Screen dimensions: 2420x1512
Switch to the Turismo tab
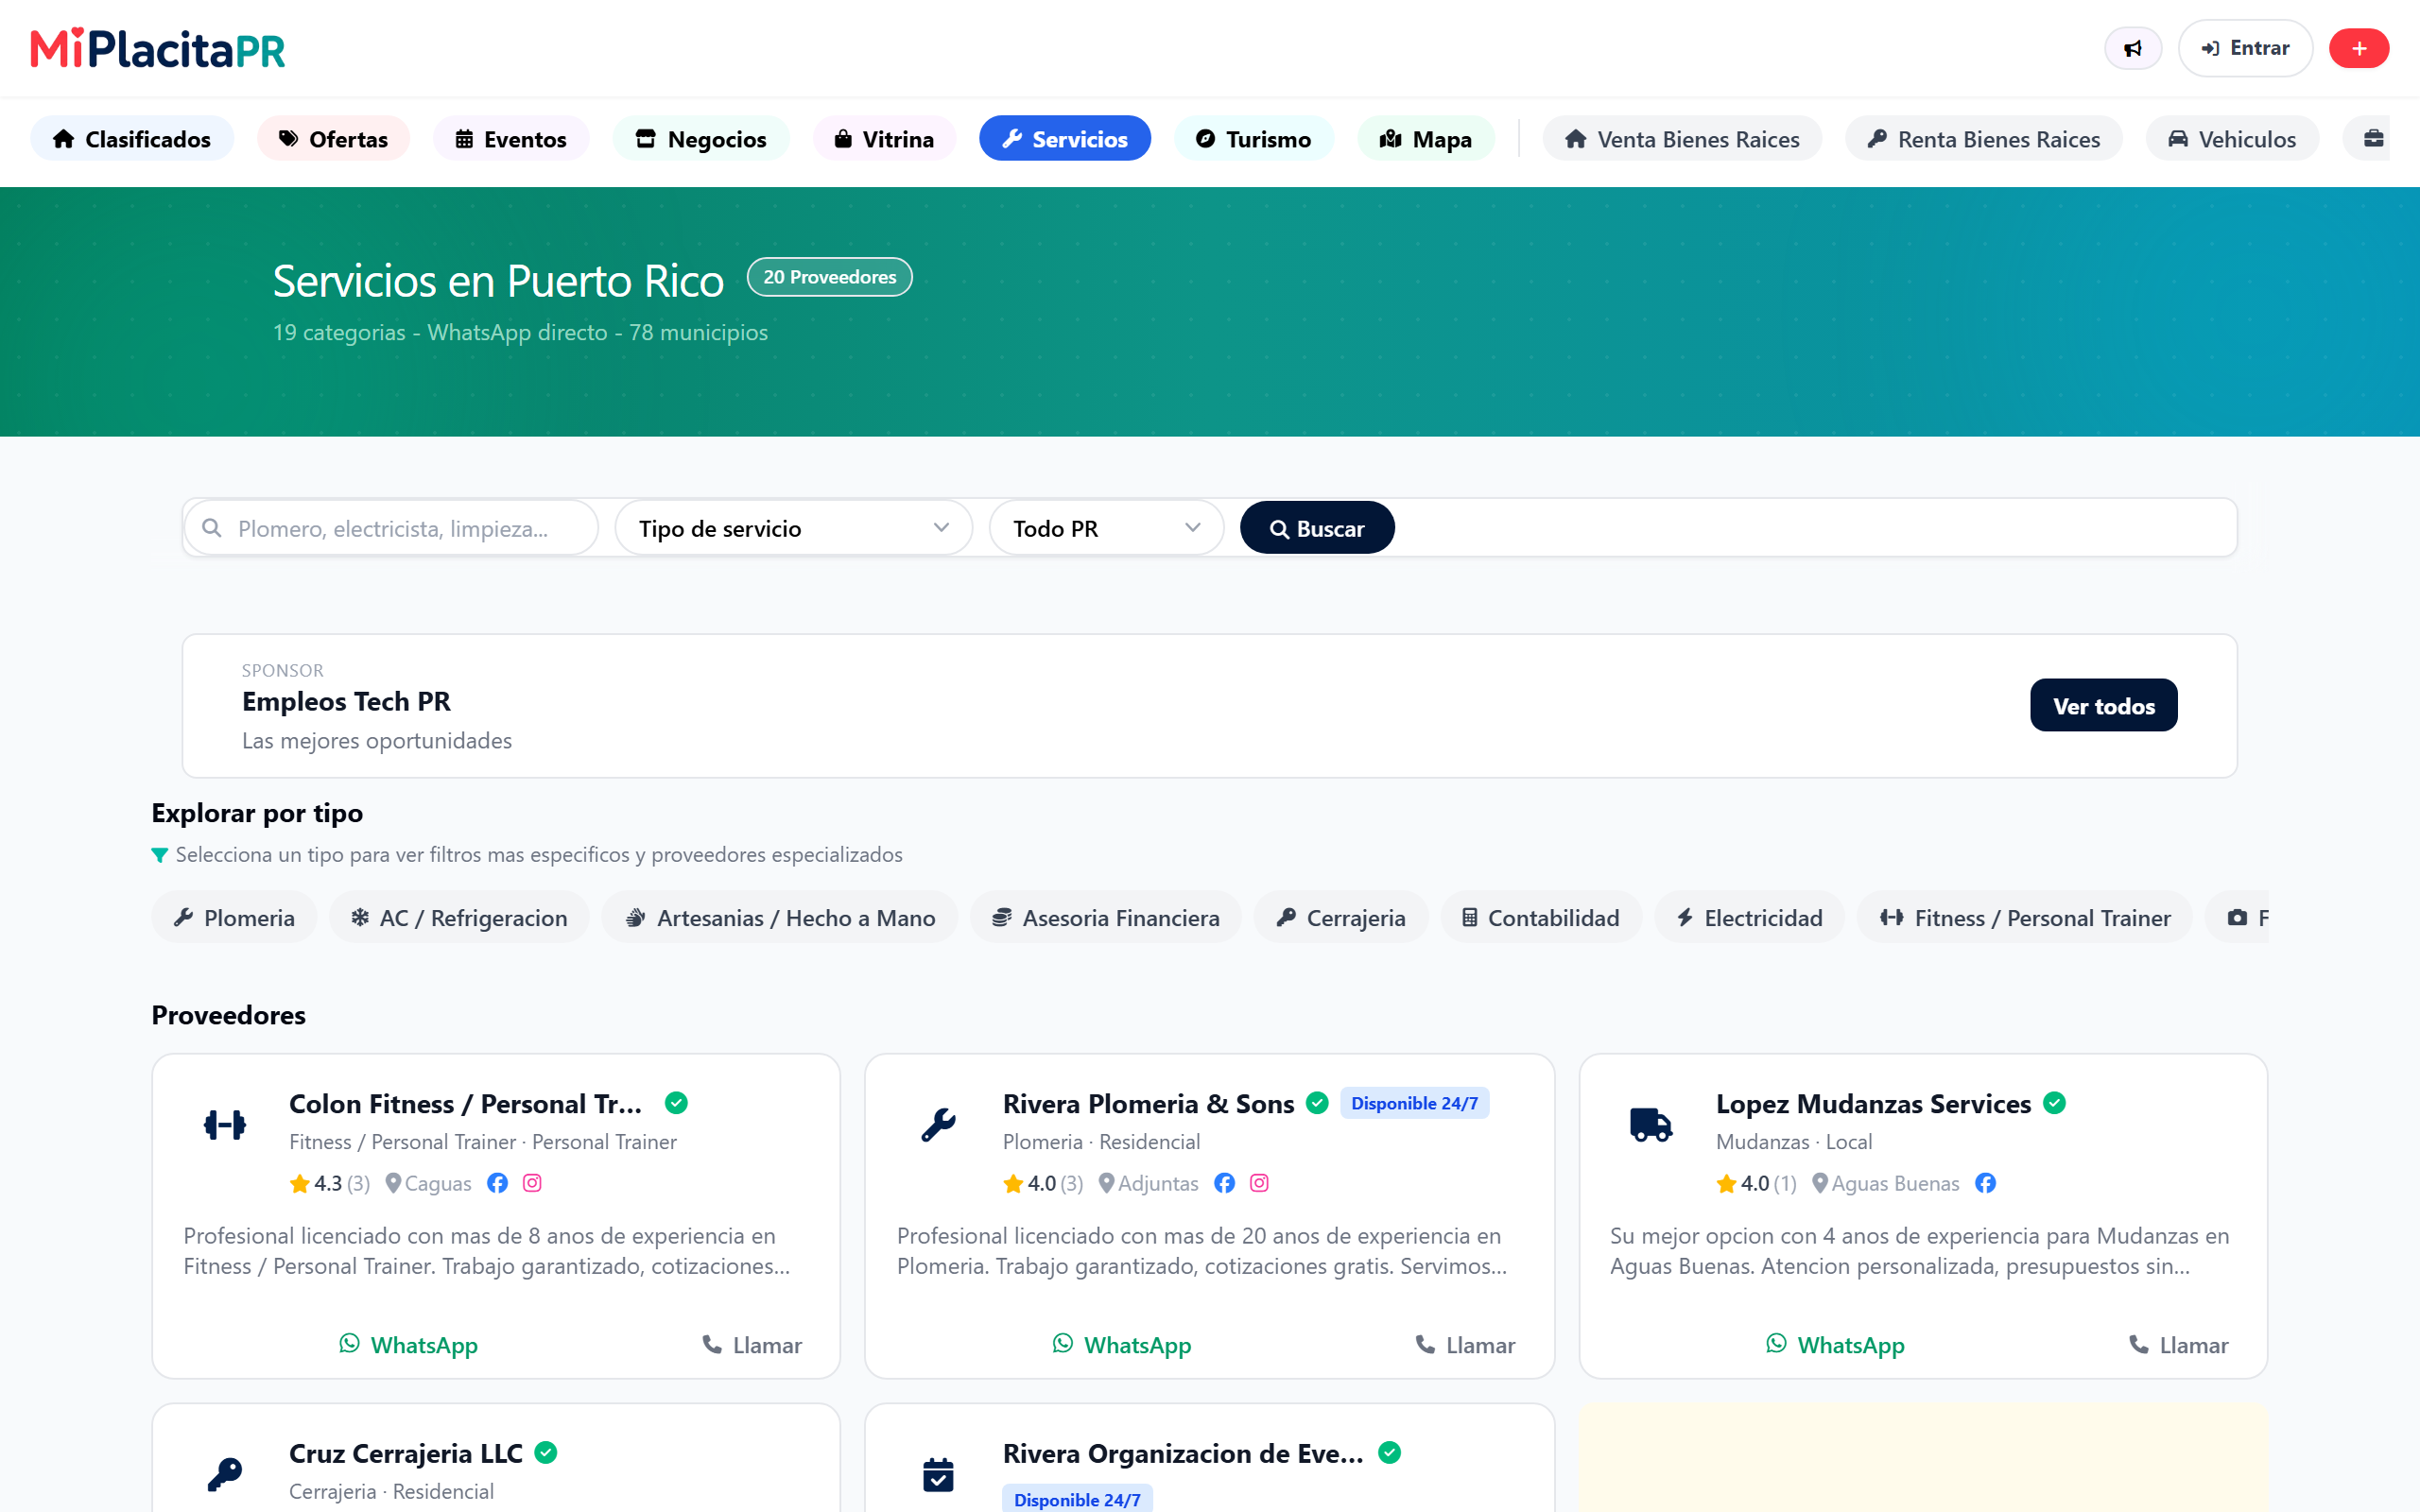click(x=1253, y=138)
